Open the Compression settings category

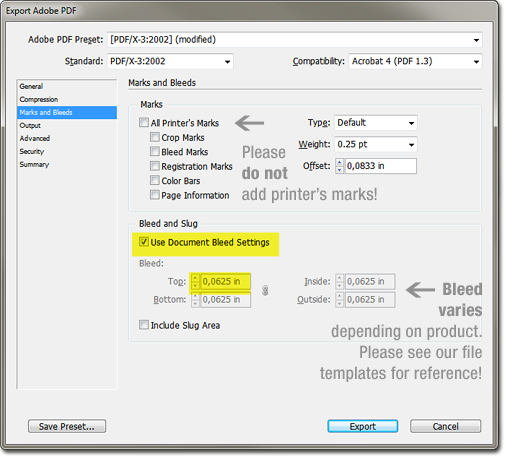tap(67, 99)
